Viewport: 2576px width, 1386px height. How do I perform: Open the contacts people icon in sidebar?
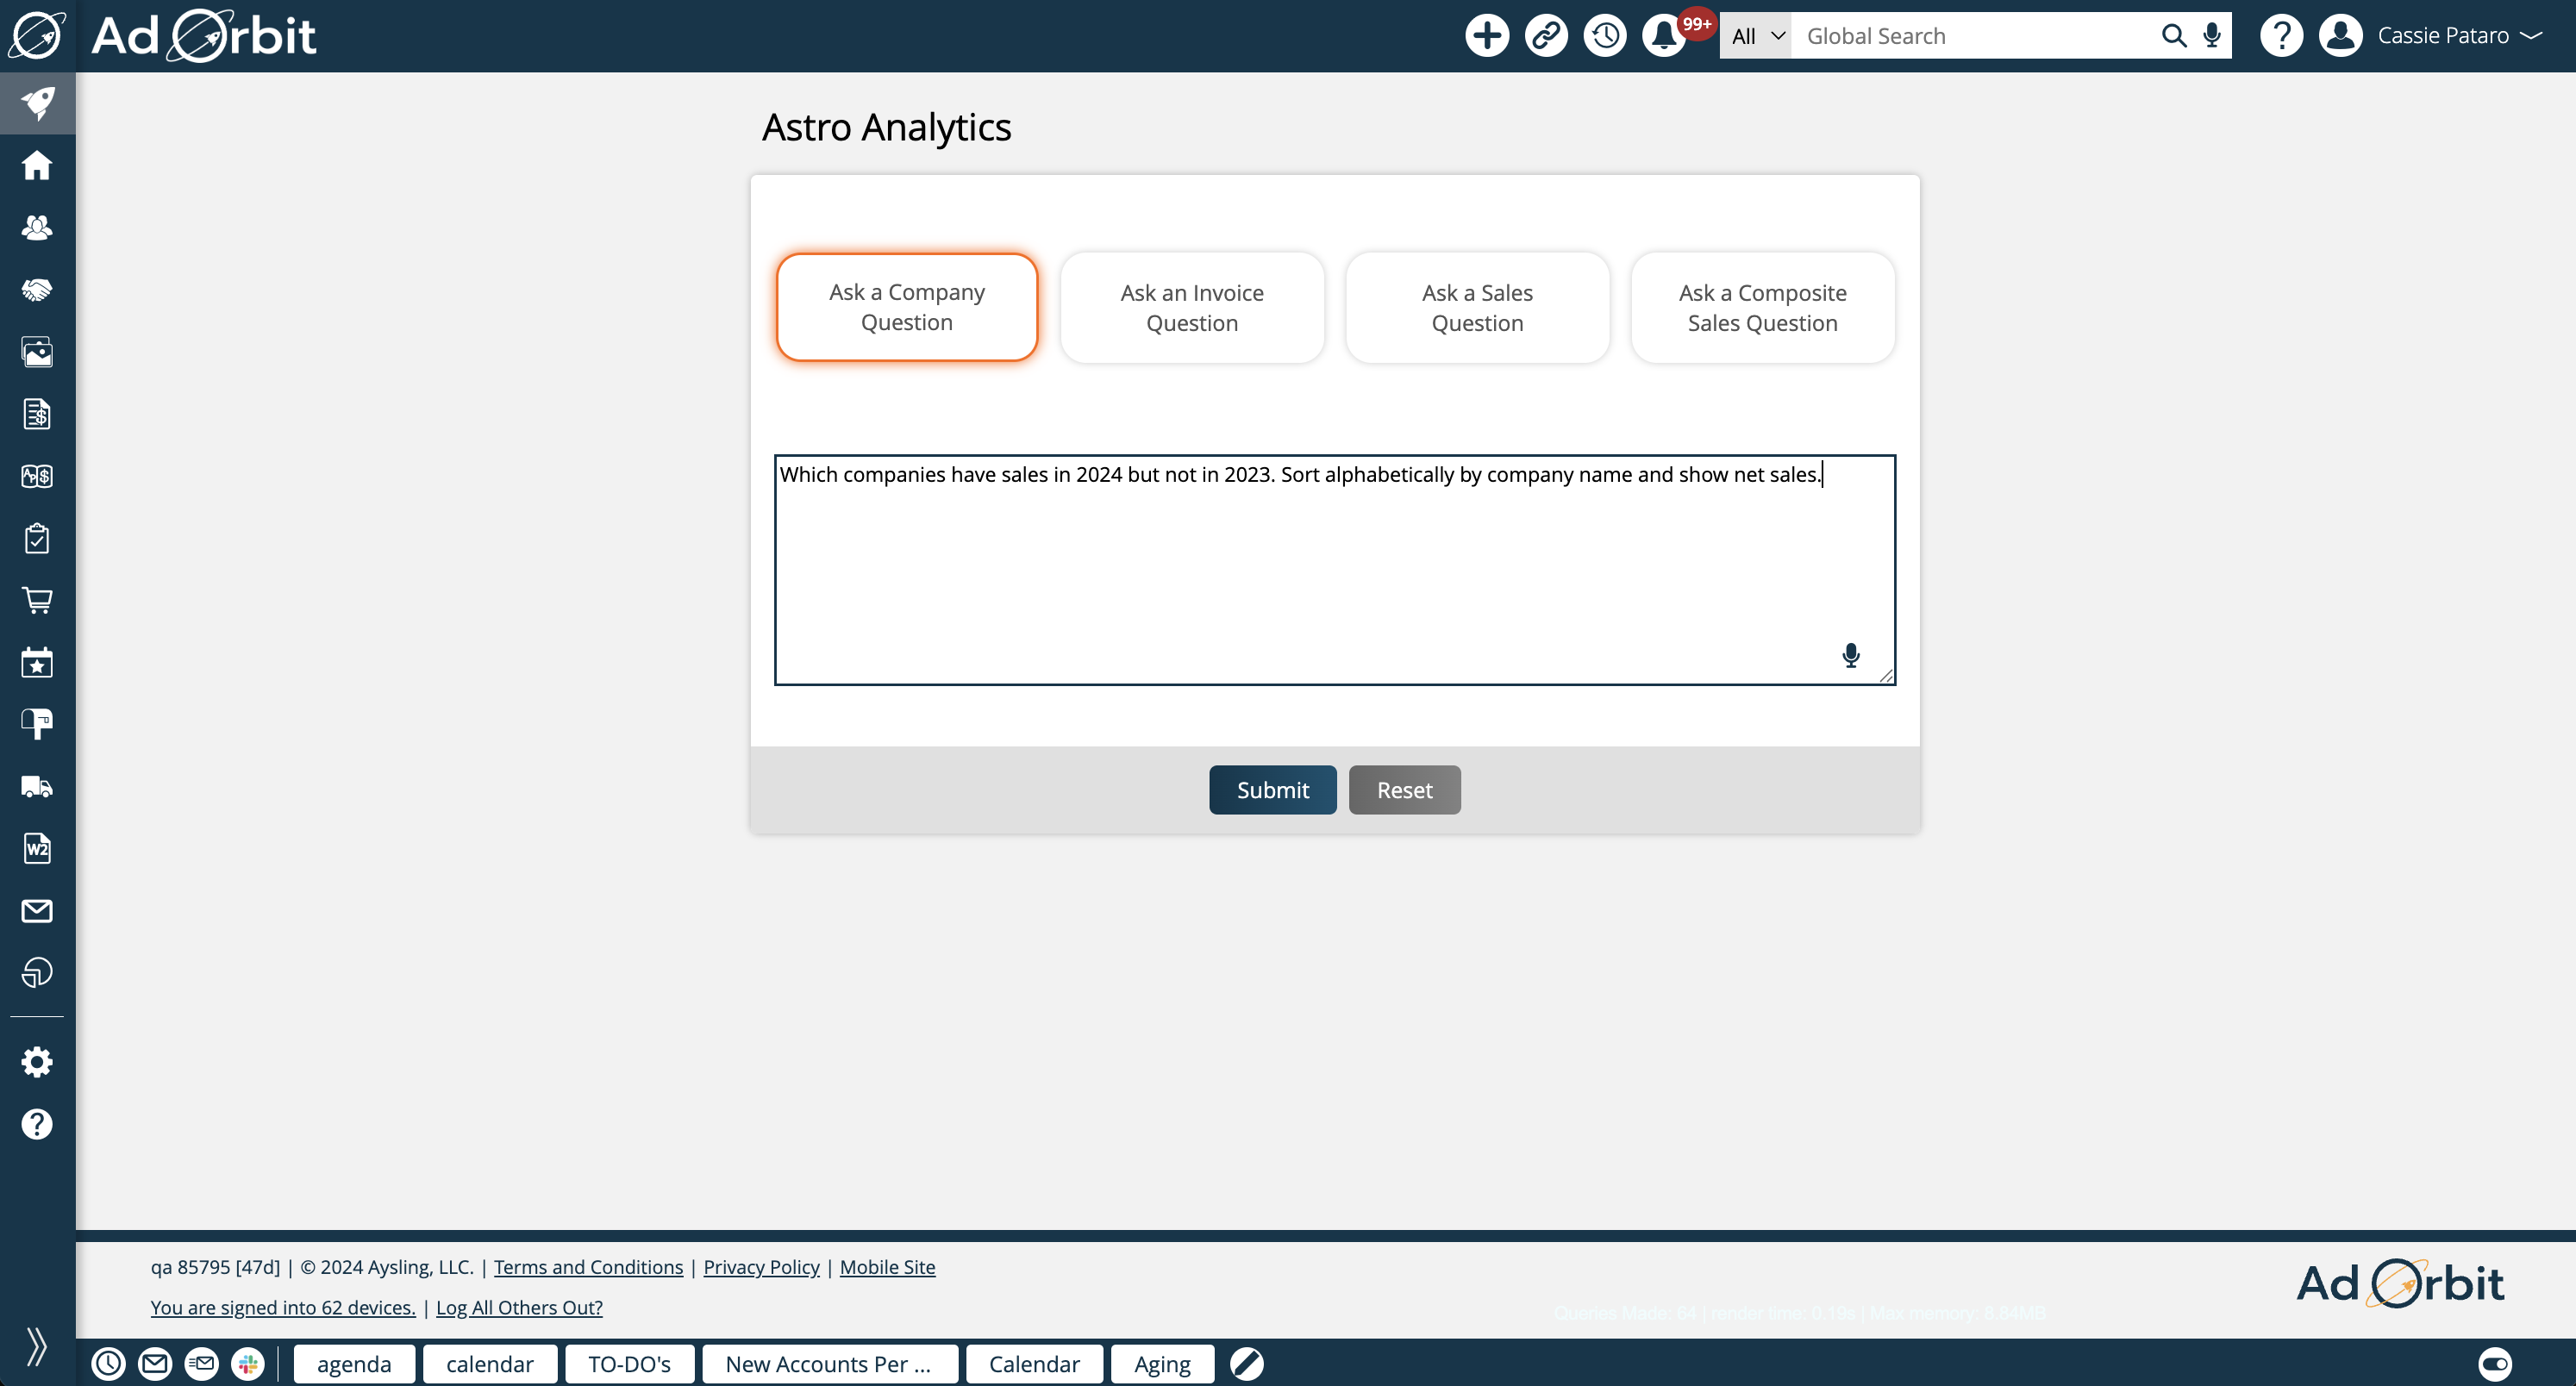pos(37,227)
